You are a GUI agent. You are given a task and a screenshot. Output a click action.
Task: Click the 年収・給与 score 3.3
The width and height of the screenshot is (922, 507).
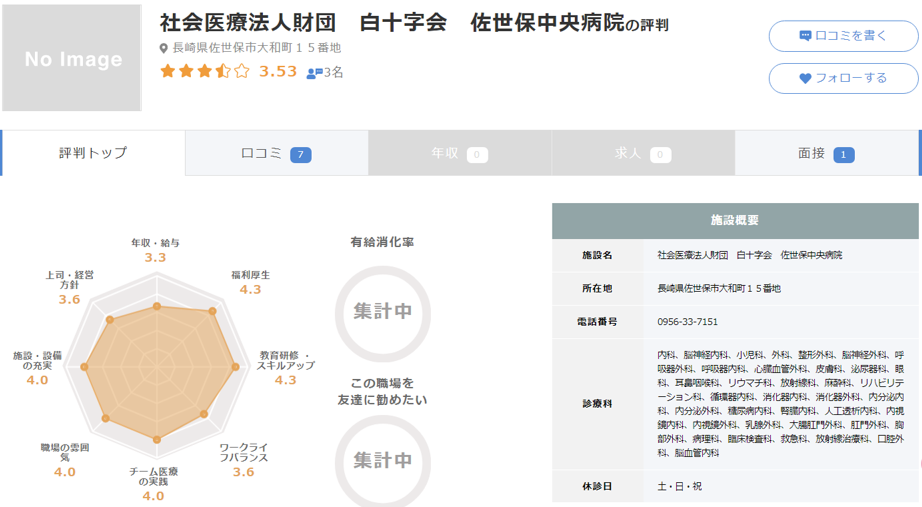155,258
